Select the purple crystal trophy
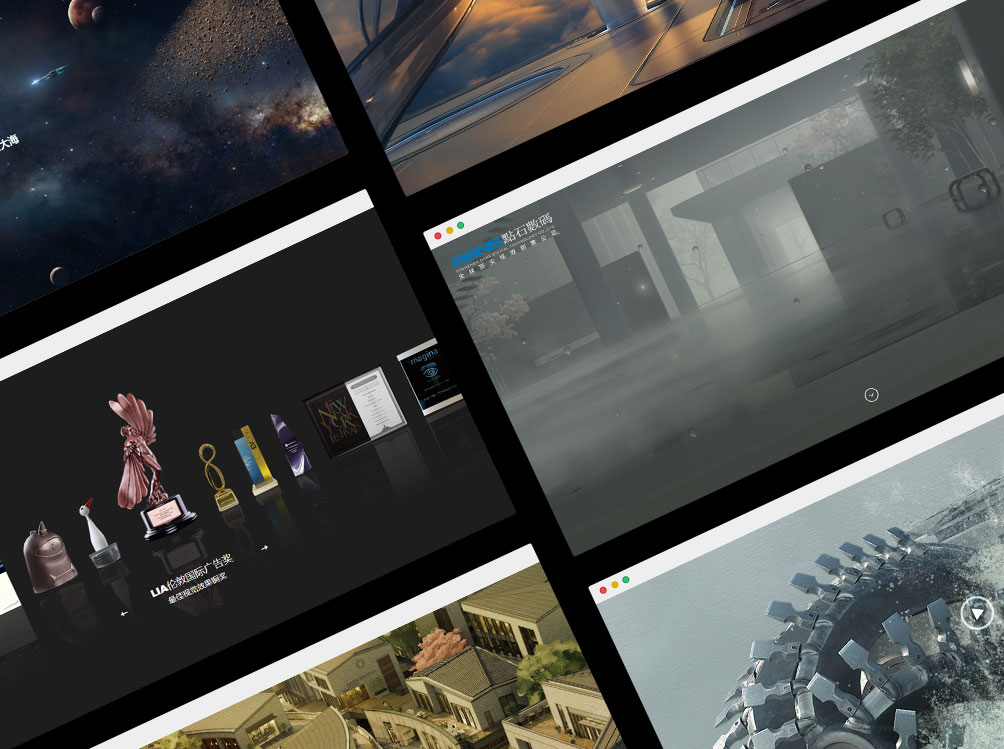 pyautogui.click(x=286, y=446)
